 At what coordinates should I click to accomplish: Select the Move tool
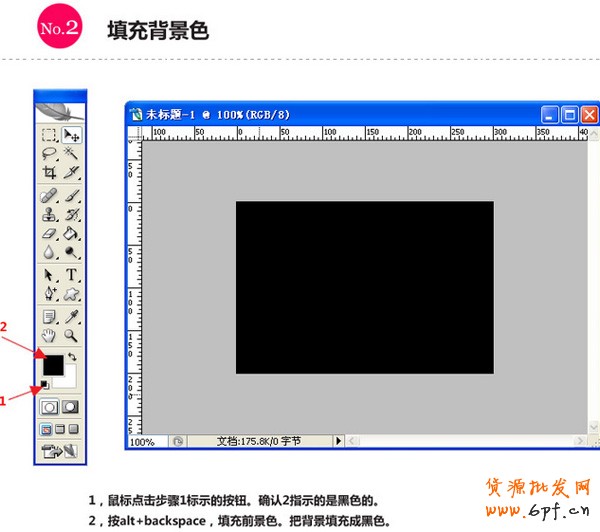tap(71, 134)
